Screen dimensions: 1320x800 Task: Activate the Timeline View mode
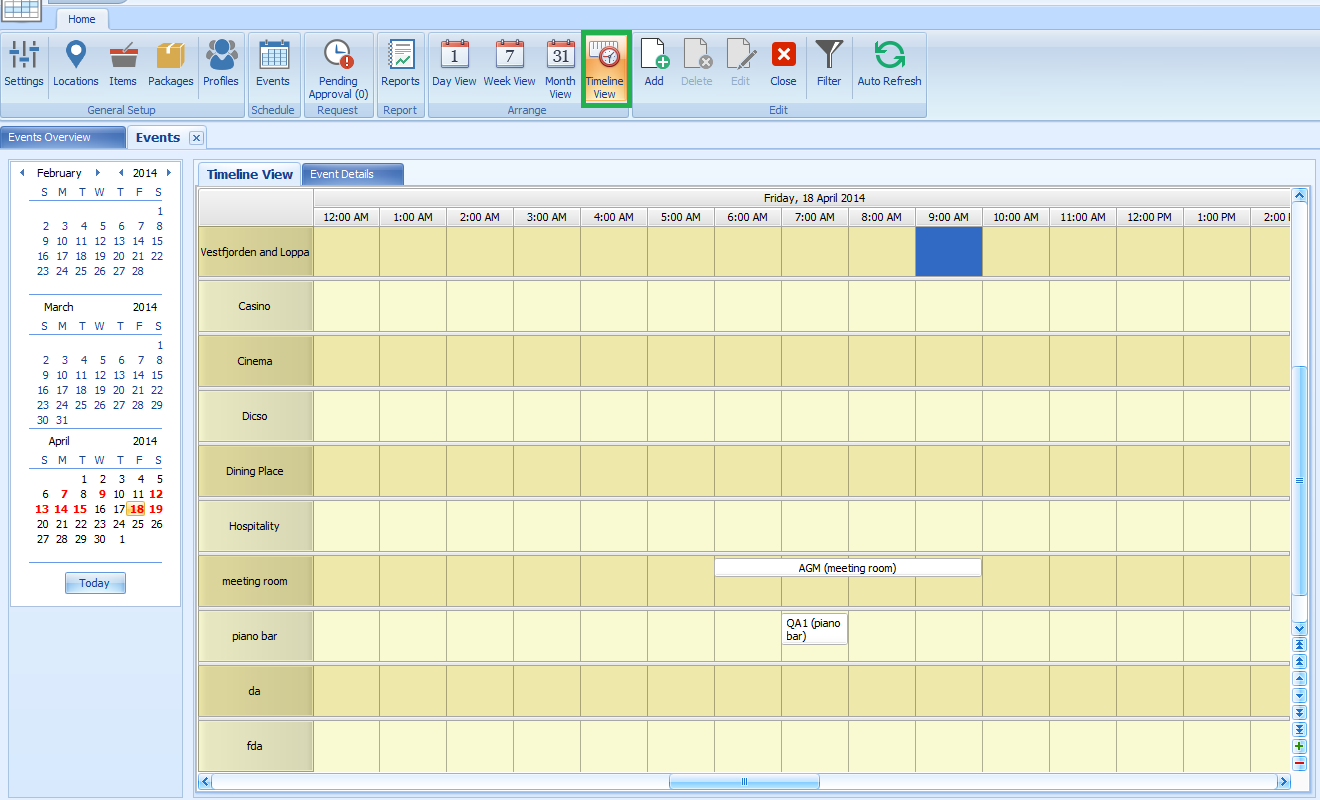[x=605, y=63]
